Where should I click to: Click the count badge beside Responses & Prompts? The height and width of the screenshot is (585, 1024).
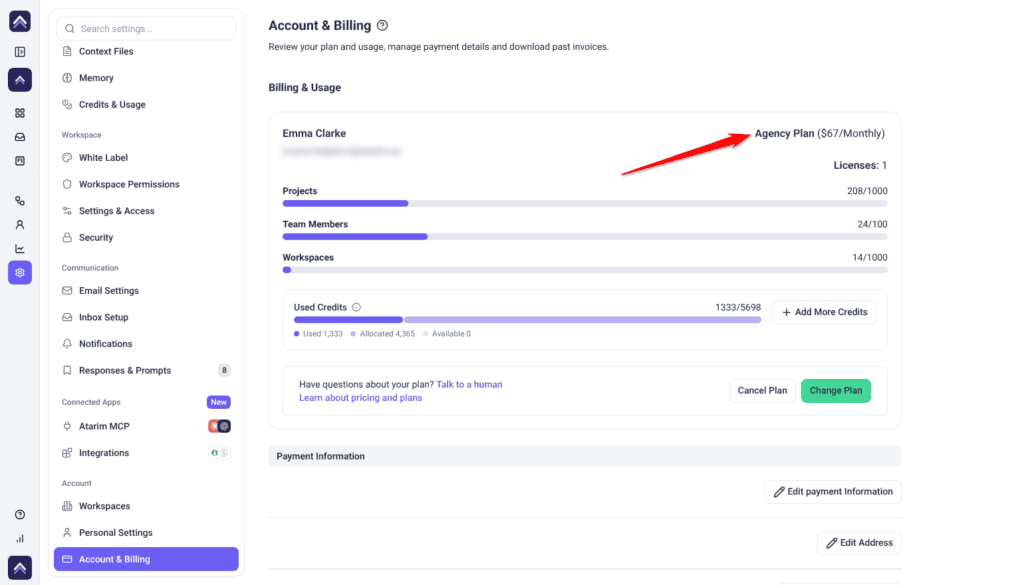click(224, 370)
